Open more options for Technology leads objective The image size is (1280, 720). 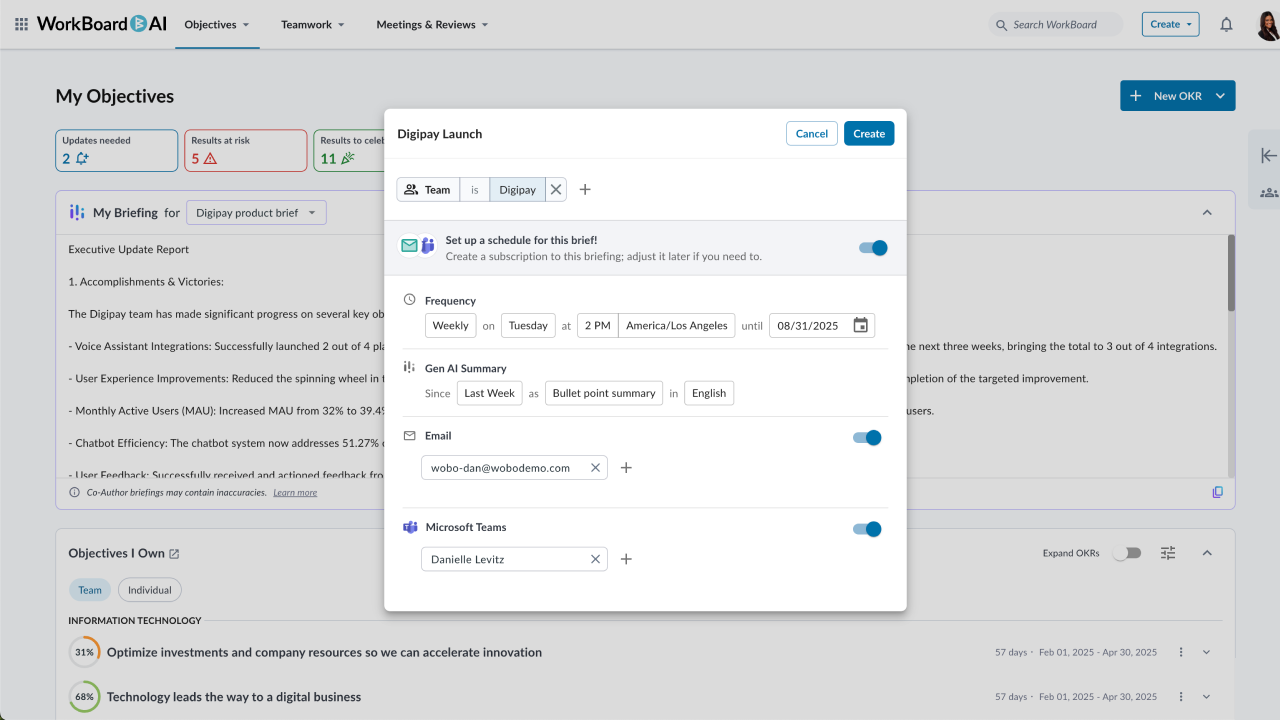tap(1181, 697)
